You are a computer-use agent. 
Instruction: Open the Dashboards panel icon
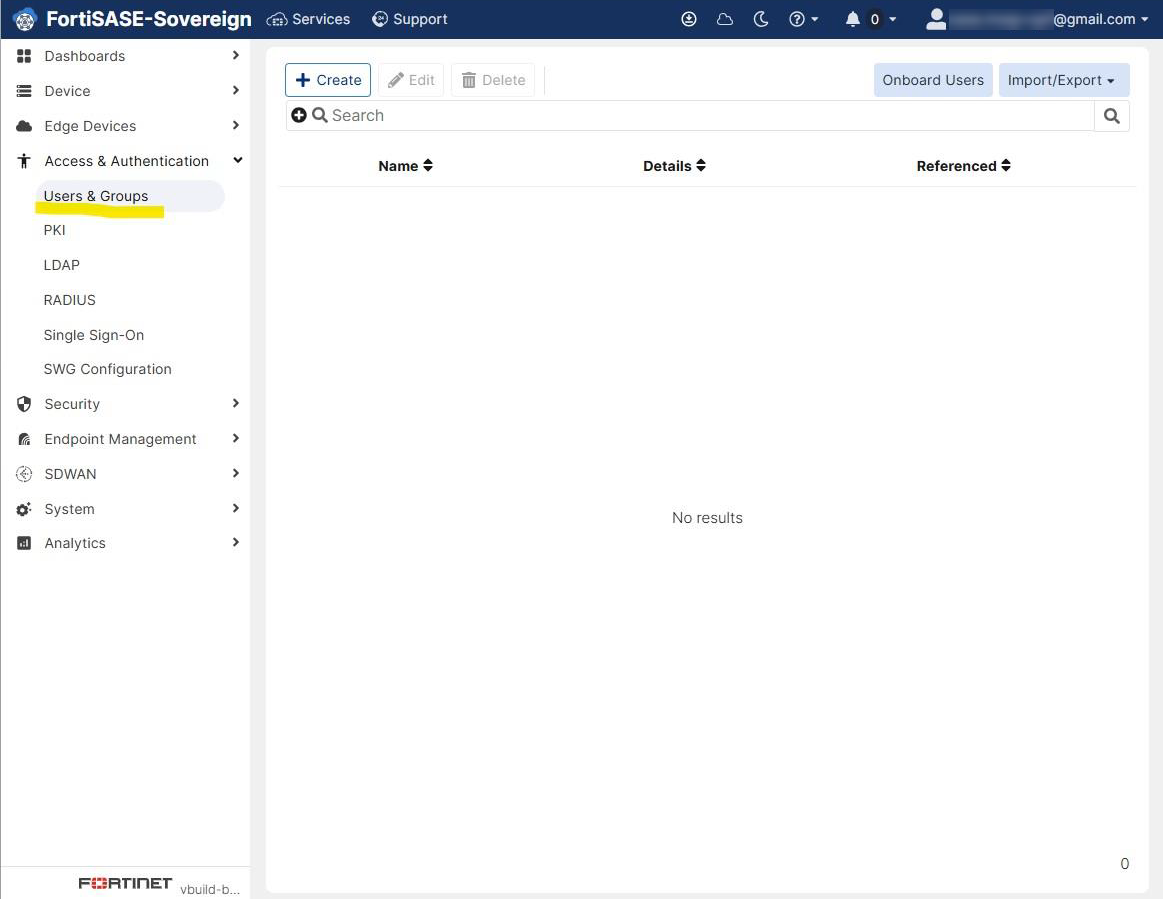[23, 56]
